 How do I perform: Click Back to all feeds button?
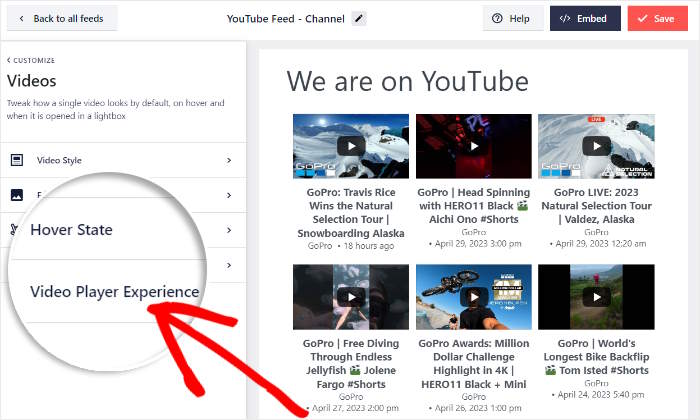coord(62,19)
